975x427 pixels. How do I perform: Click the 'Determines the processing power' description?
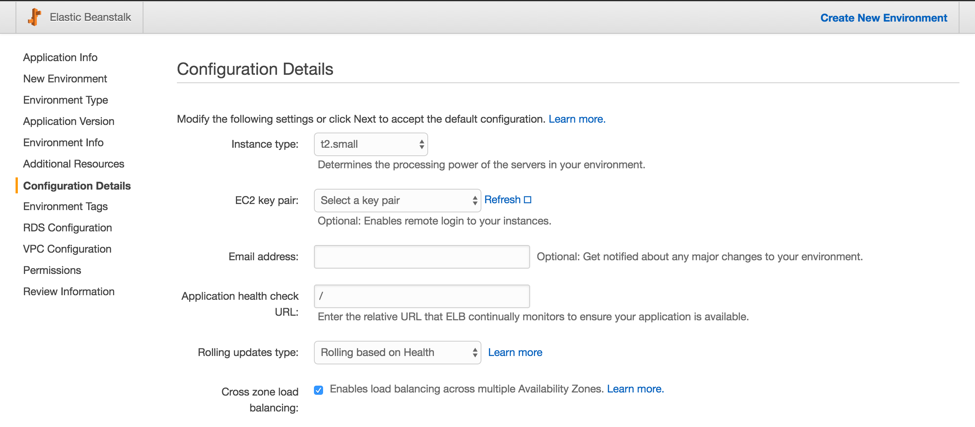481,165
